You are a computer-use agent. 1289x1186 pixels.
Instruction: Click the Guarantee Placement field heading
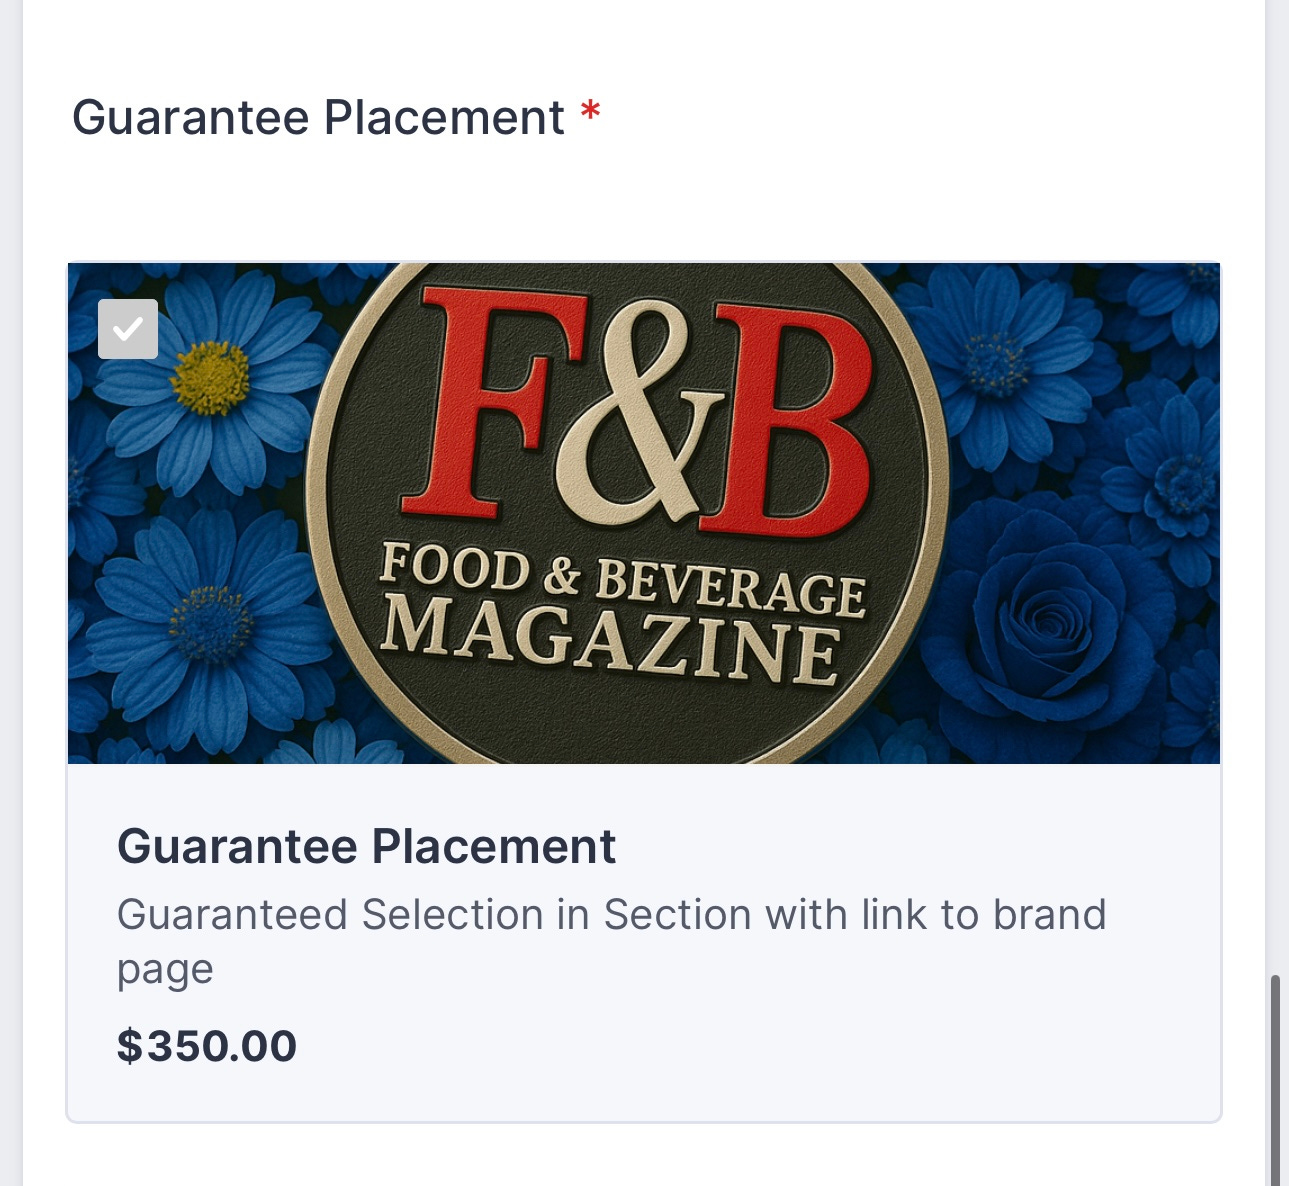(318, 118)
